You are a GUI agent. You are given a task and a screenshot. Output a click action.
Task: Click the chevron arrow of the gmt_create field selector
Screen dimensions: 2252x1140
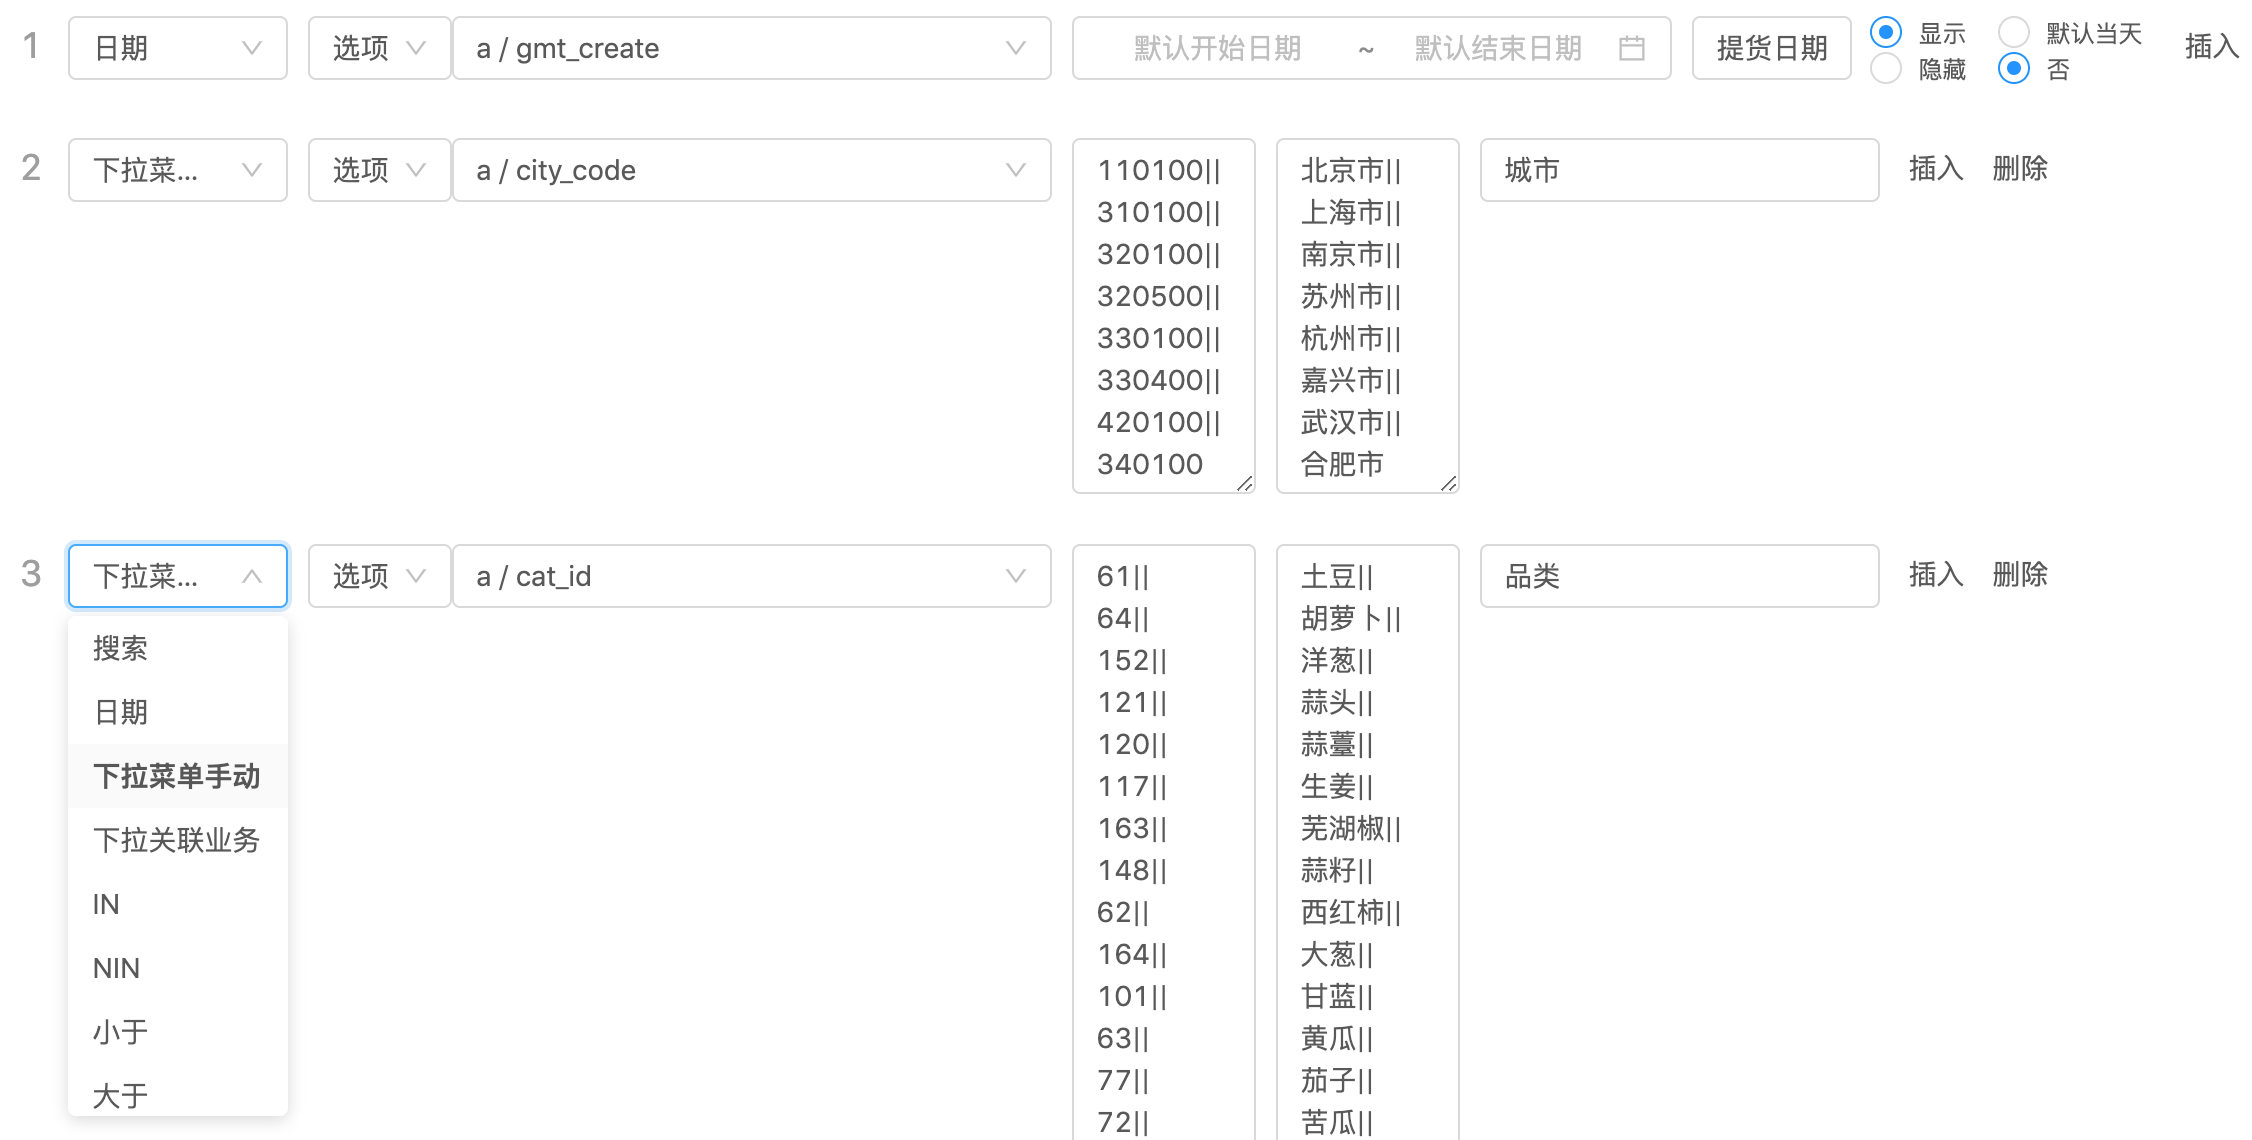coord(1015,48)
